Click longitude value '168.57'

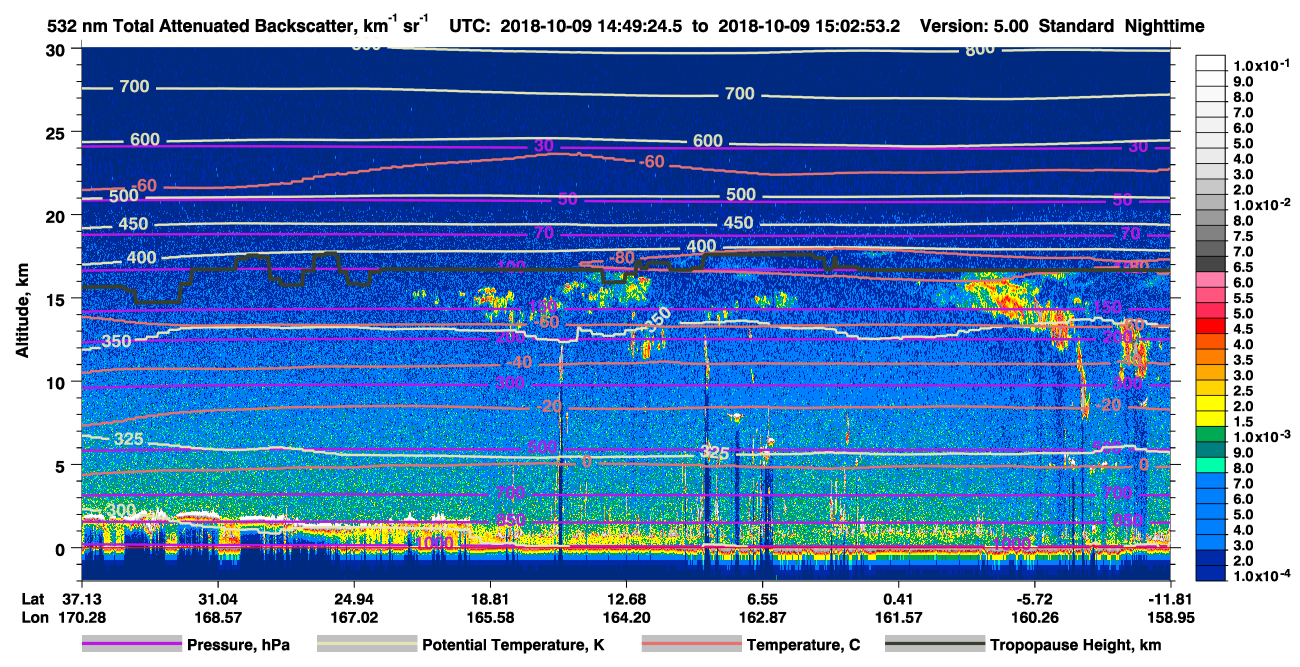pyautogui.click(x=217, y=617)
